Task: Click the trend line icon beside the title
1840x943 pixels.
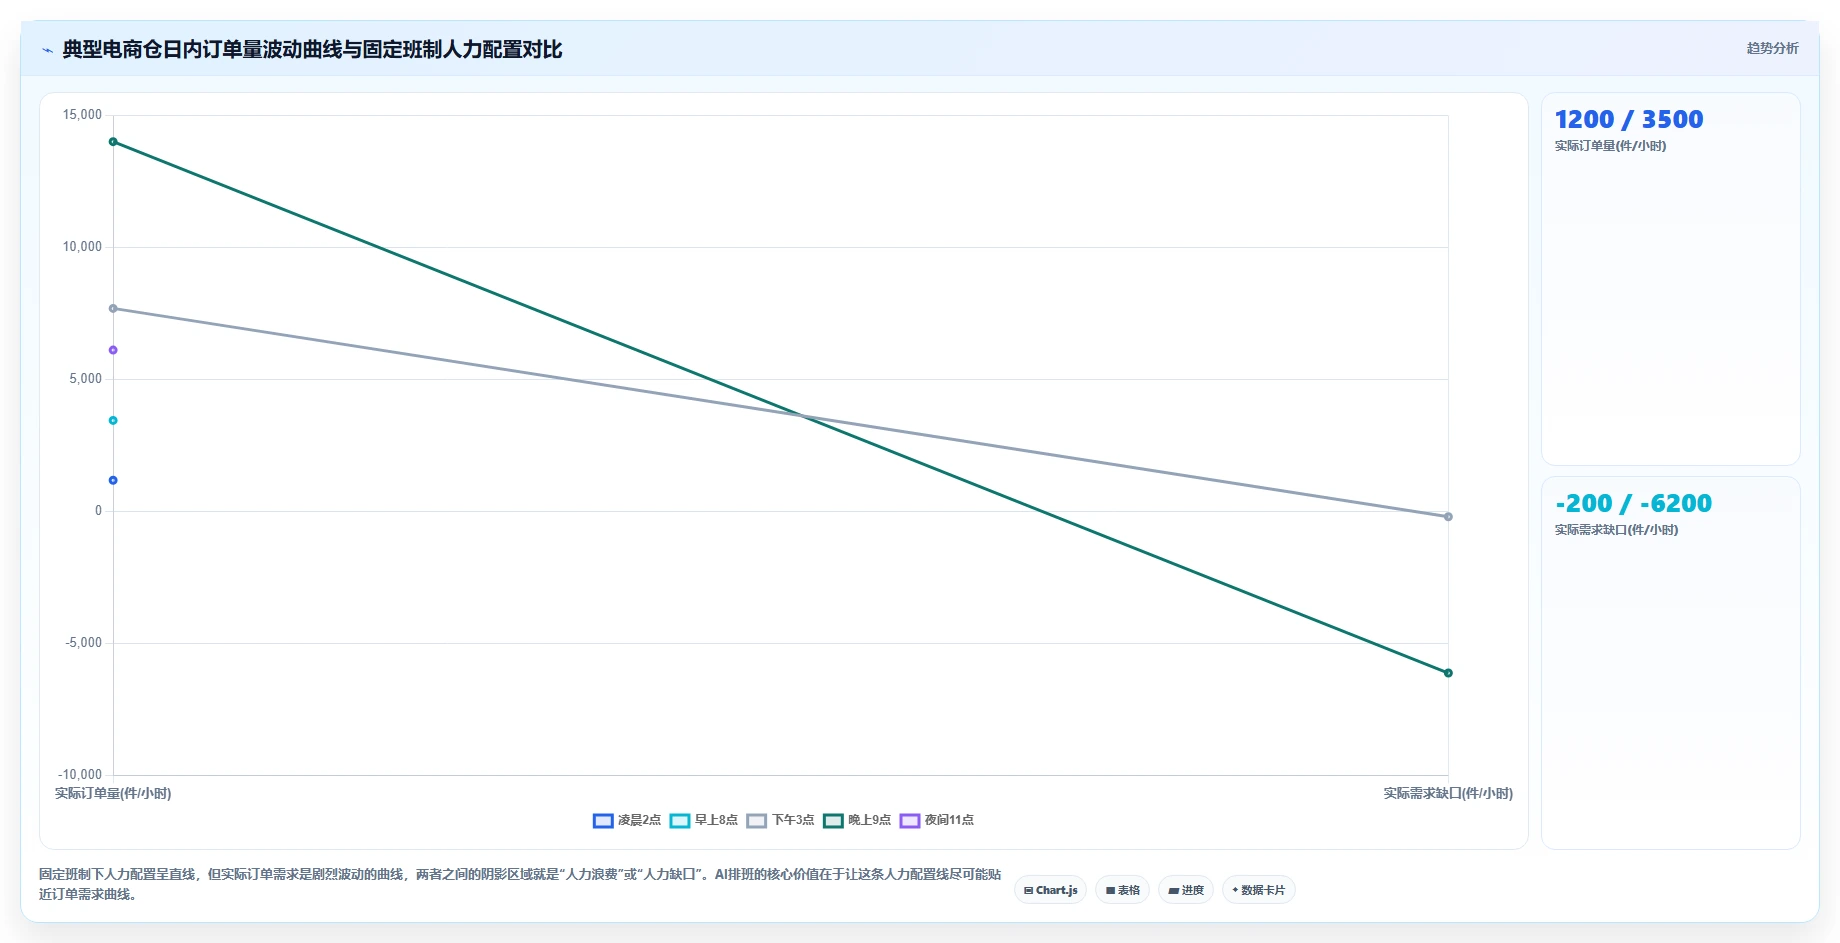Action: [x=47, y=50]
